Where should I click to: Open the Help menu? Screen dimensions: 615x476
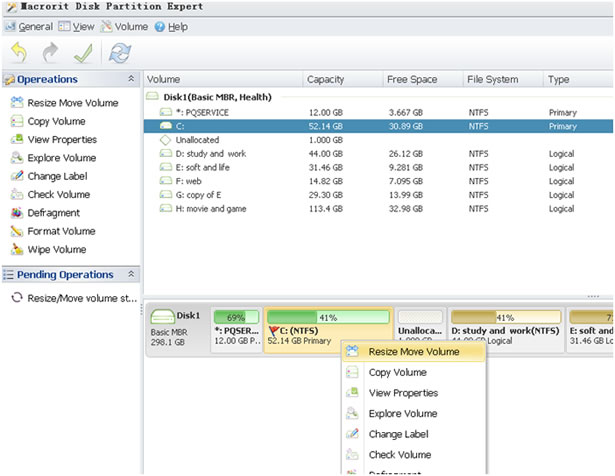[x=171, y=27]
